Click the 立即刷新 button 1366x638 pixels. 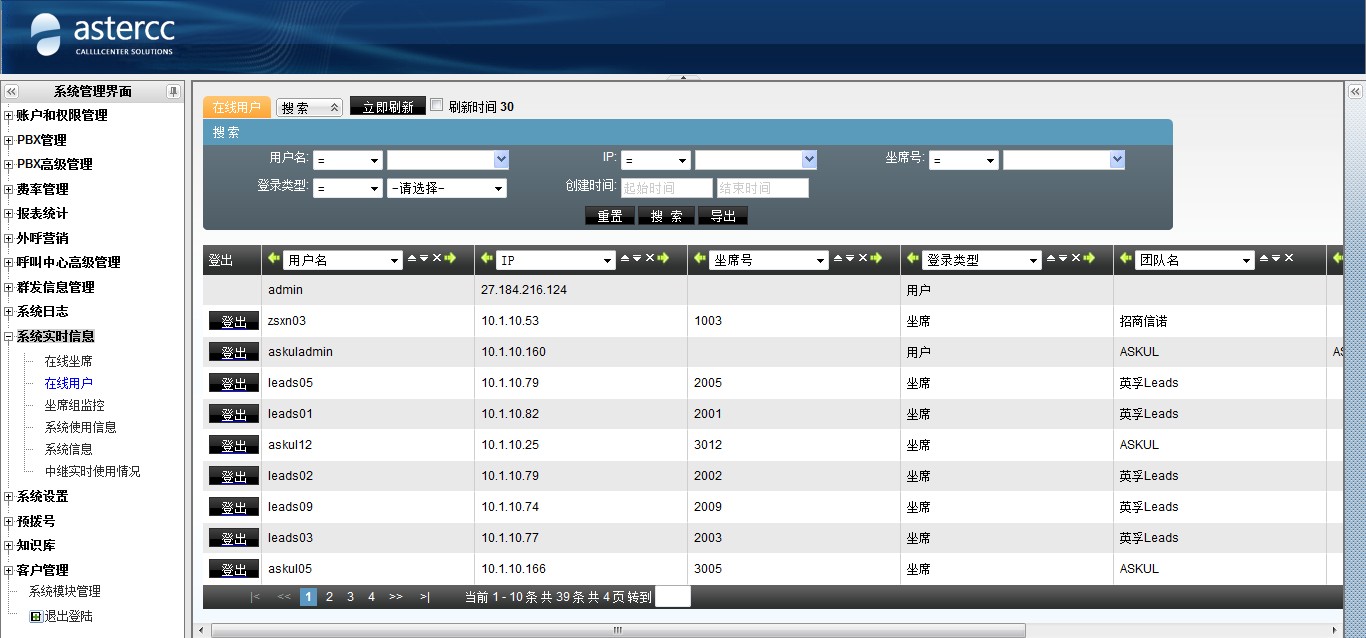(387, 107)
